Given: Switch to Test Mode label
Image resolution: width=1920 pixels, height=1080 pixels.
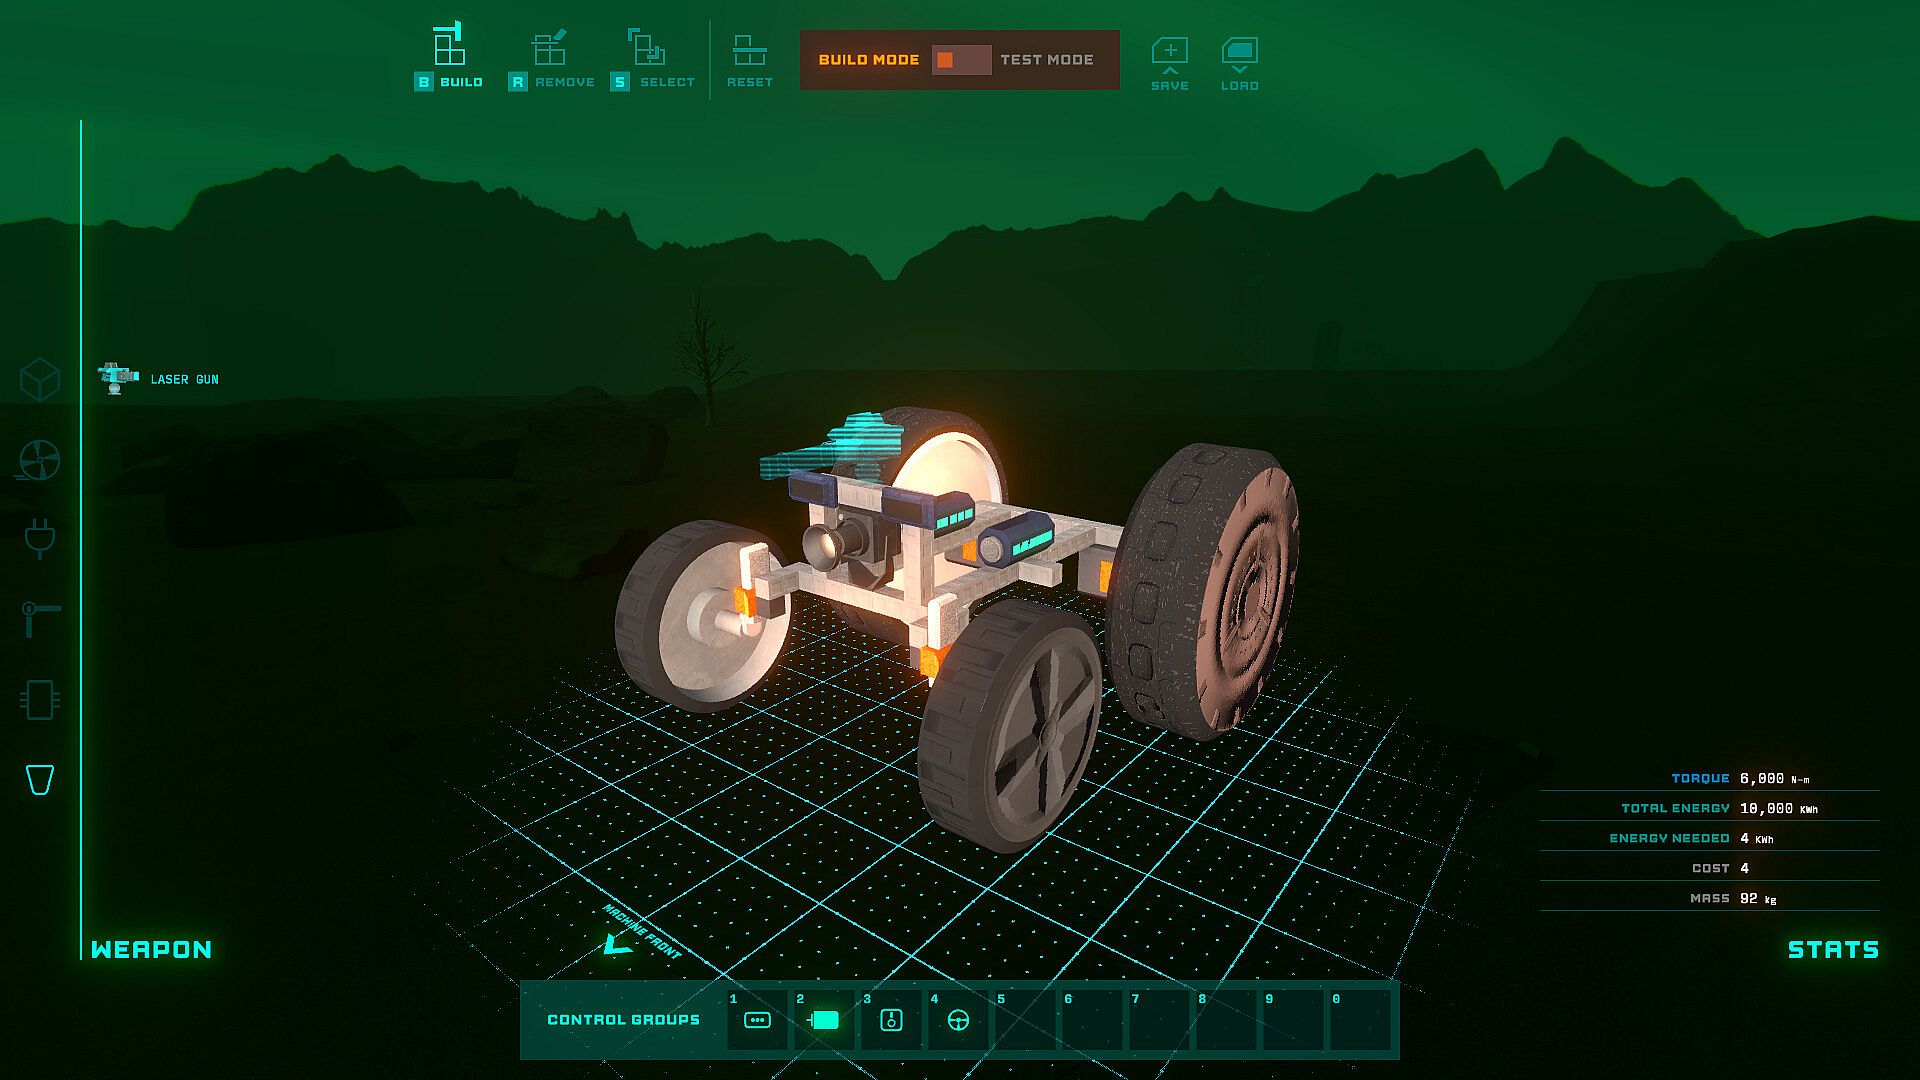Looking at the screenshot, I should point(1046,60).
